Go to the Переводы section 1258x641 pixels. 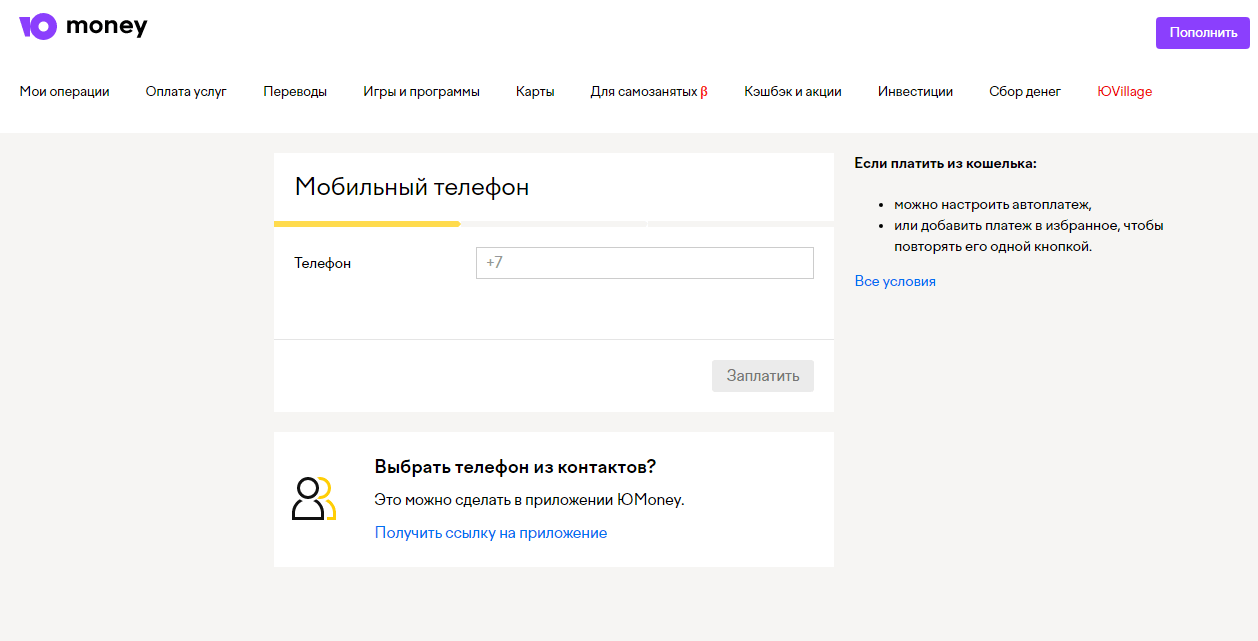tap(295, 91)
